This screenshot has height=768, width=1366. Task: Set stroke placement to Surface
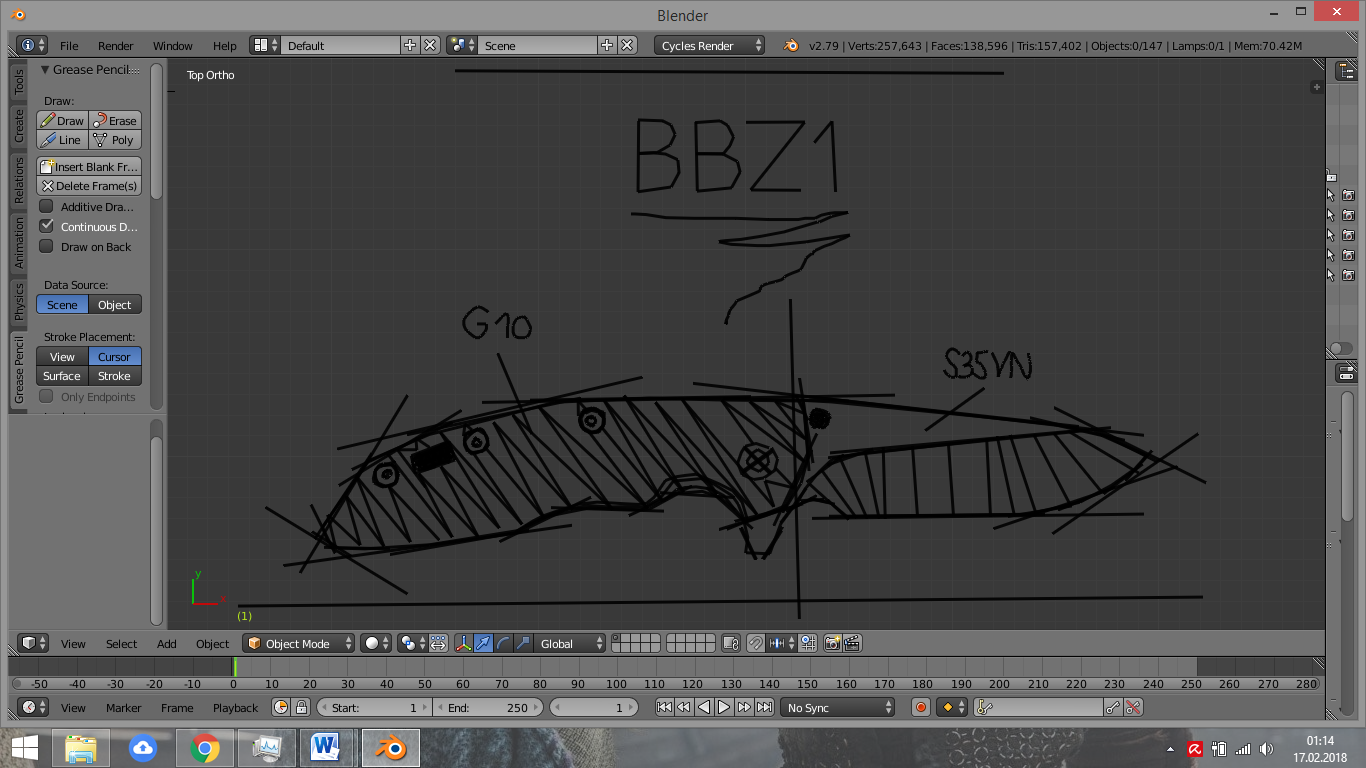pos(62,376)
